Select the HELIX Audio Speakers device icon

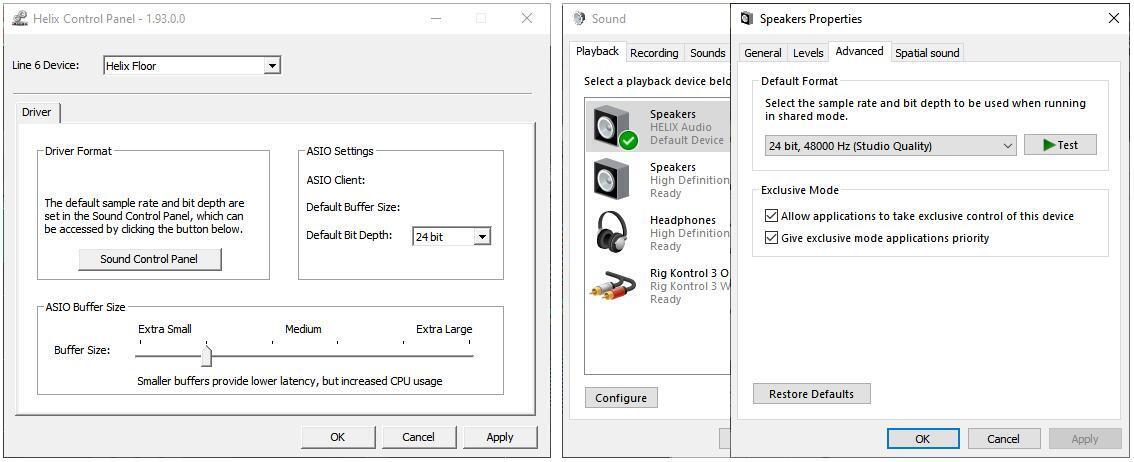pos(613,127)
